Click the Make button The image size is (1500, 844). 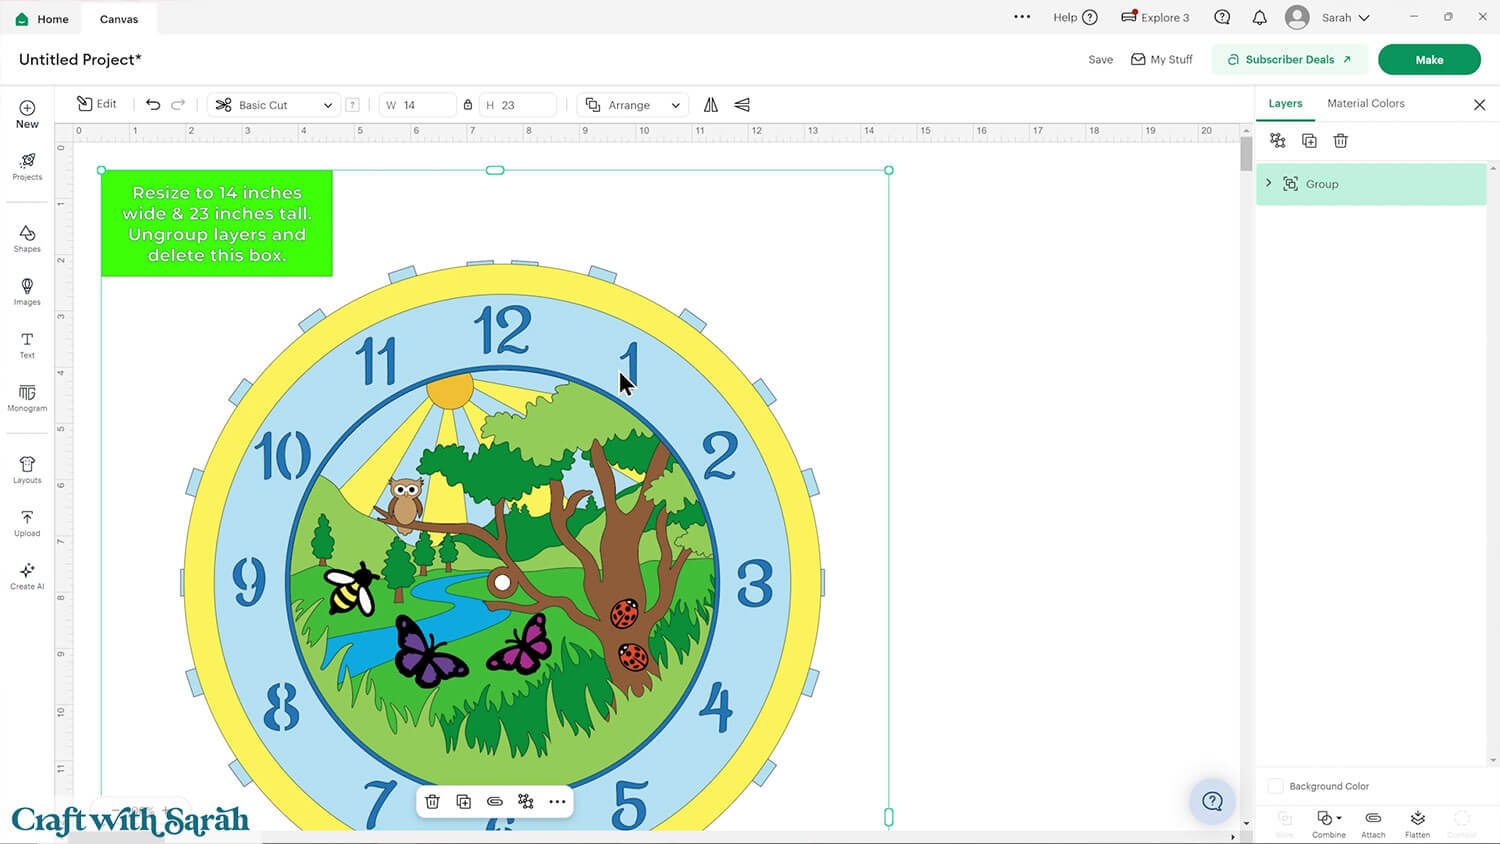(x=1429, y=59)
